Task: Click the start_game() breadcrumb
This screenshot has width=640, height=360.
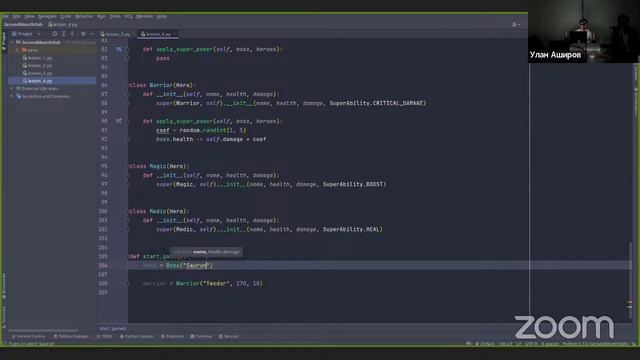Action: point(113,329)
